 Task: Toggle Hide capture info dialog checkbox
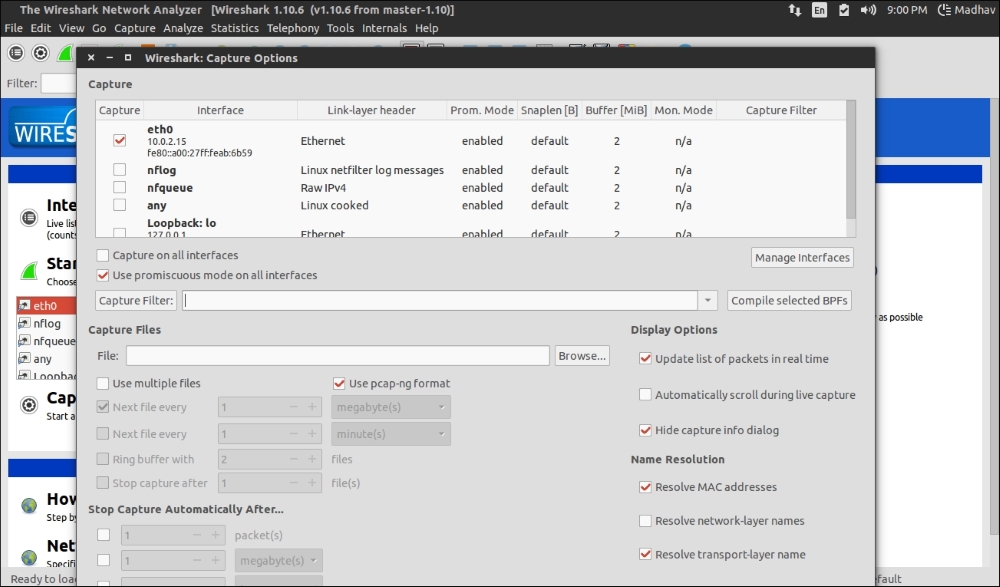point(645,430)
